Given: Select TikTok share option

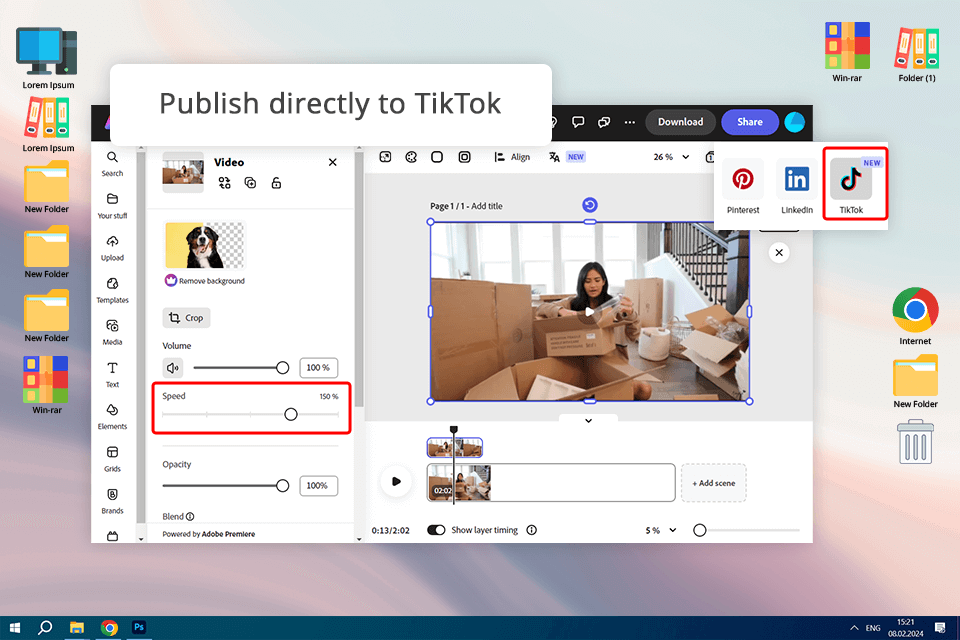Looking at the screenshot, I should tap(851, 186).
